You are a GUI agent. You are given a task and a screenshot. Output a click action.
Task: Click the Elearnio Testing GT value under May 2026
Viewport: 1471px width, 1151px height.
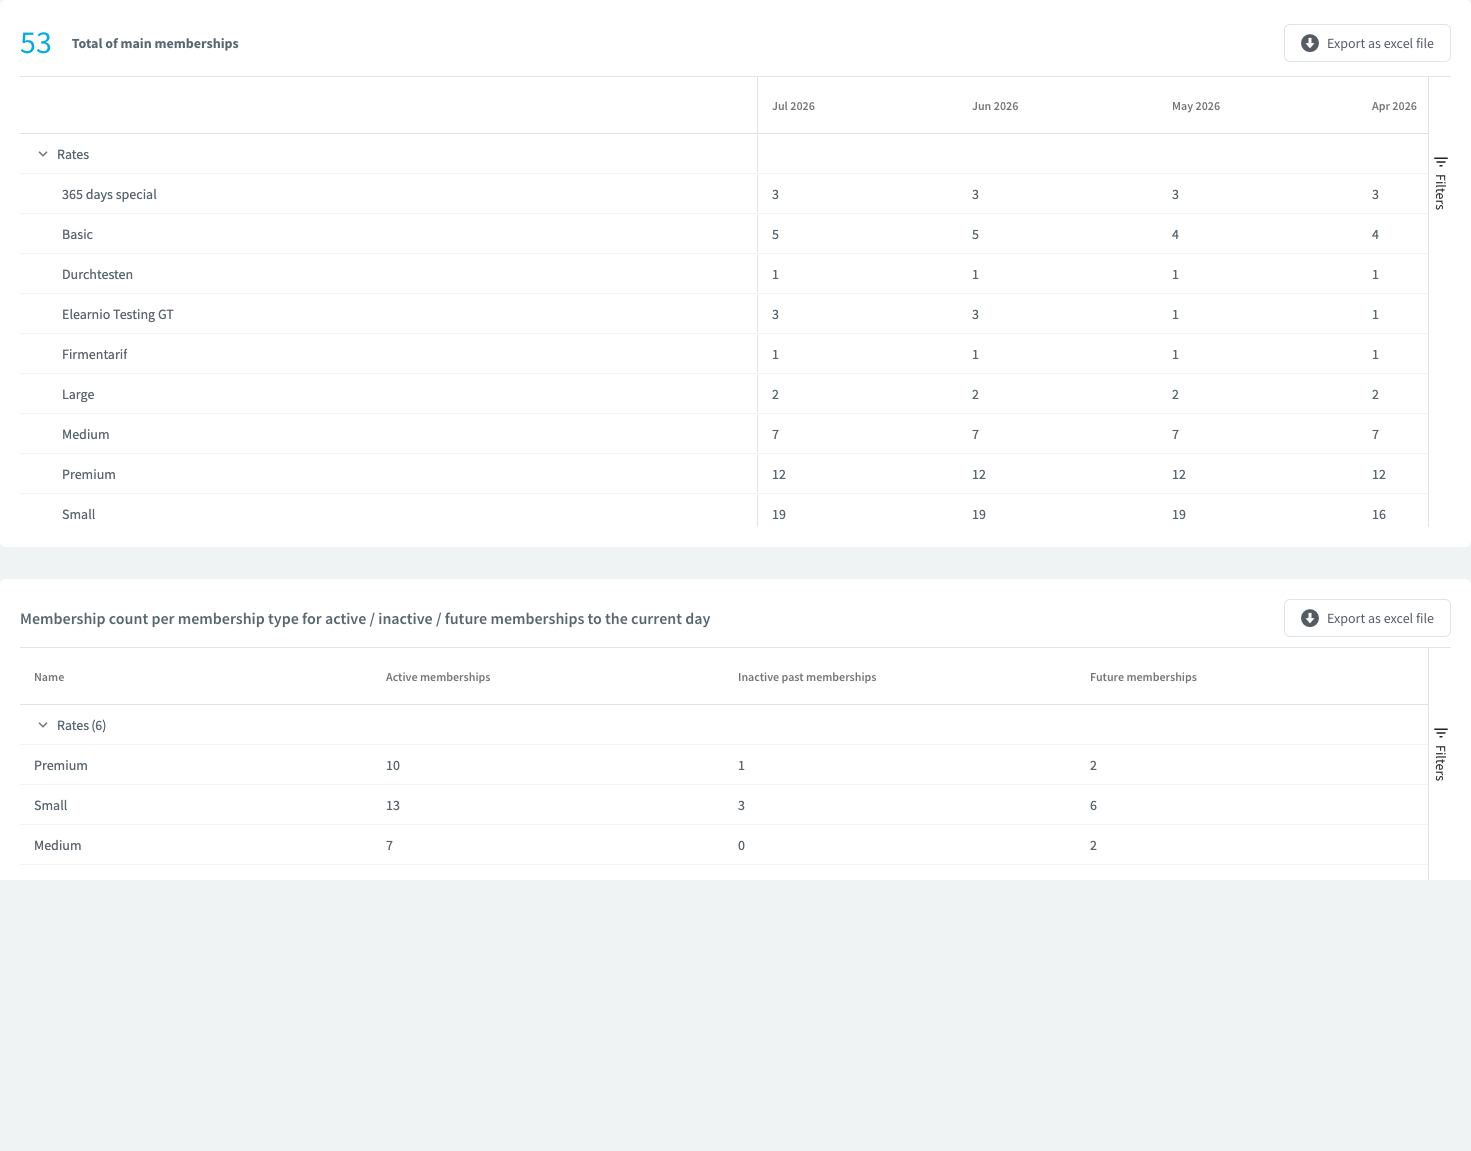[x=1175, y=314]
